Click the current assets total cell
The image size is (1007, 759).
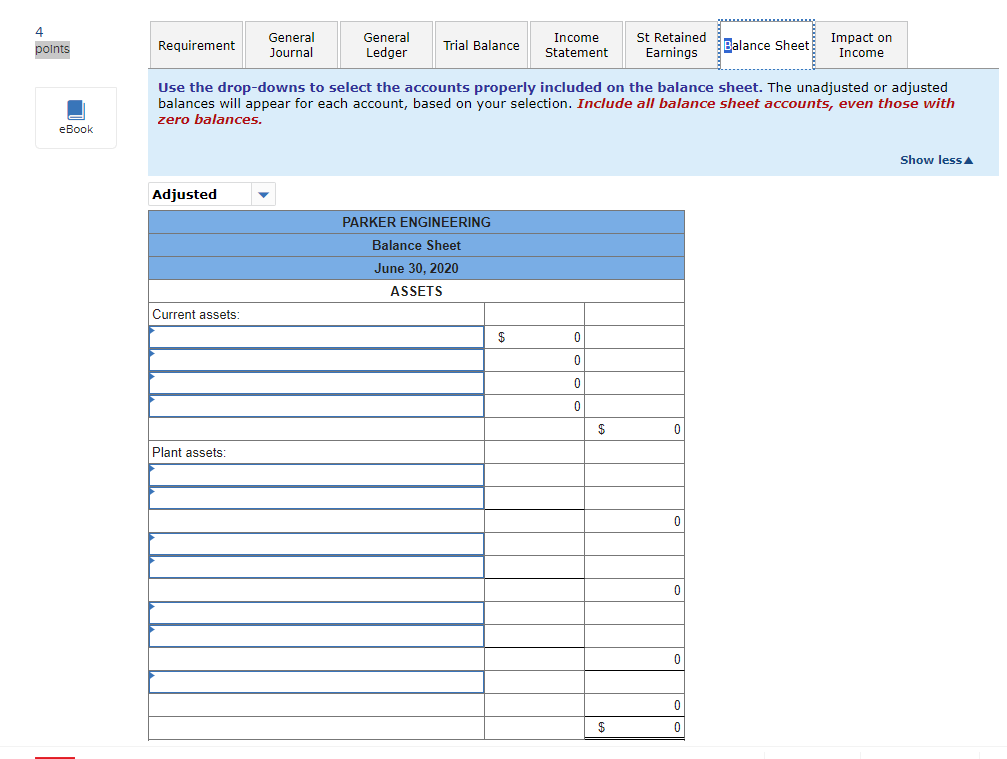click(635, 429)
